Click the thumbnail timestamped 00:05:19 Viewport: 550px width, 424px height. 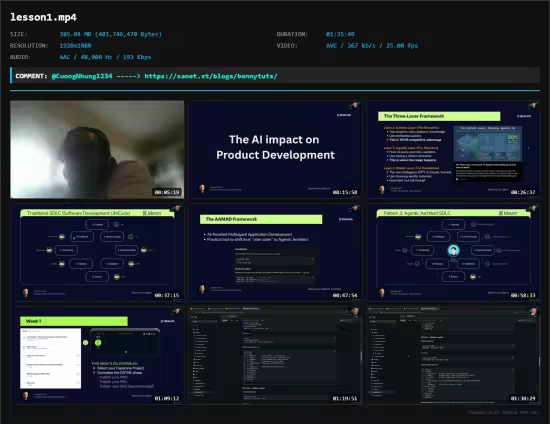click(x=97, y=150)
